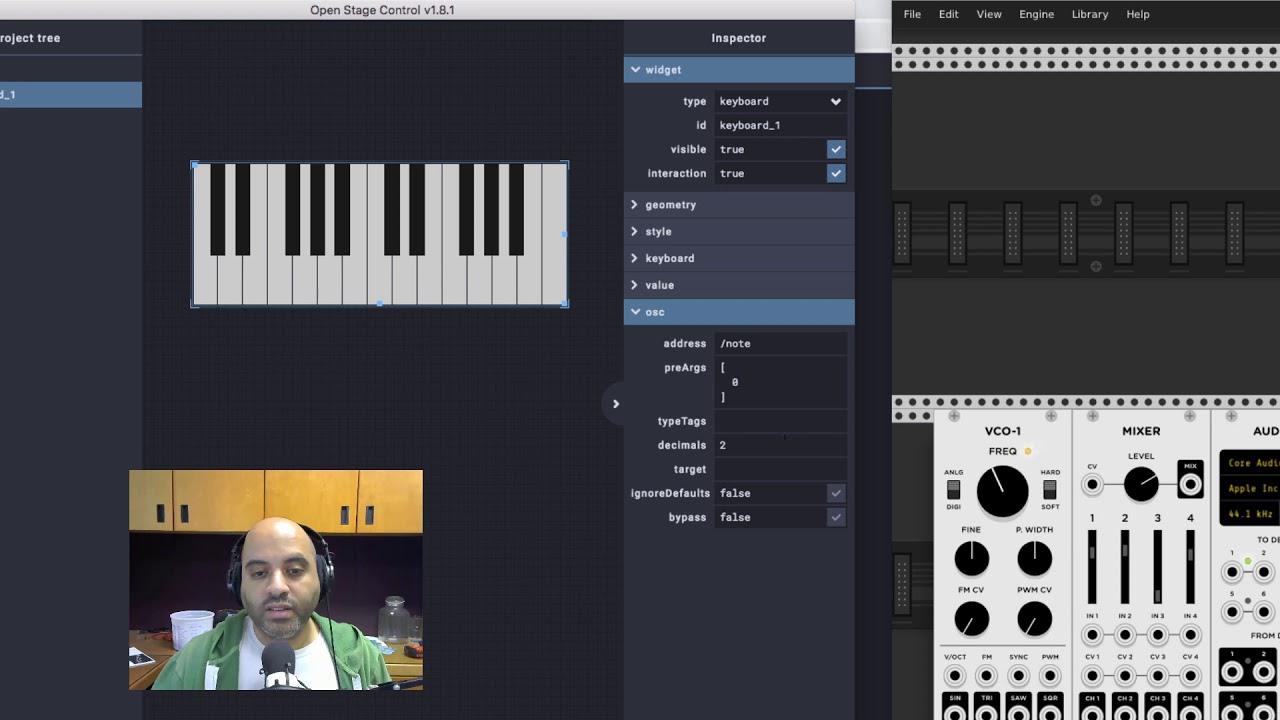Image resolution: width=1280 pixels, height=720 pixels.
Task: Expand the value section
Action: [739, 285]
